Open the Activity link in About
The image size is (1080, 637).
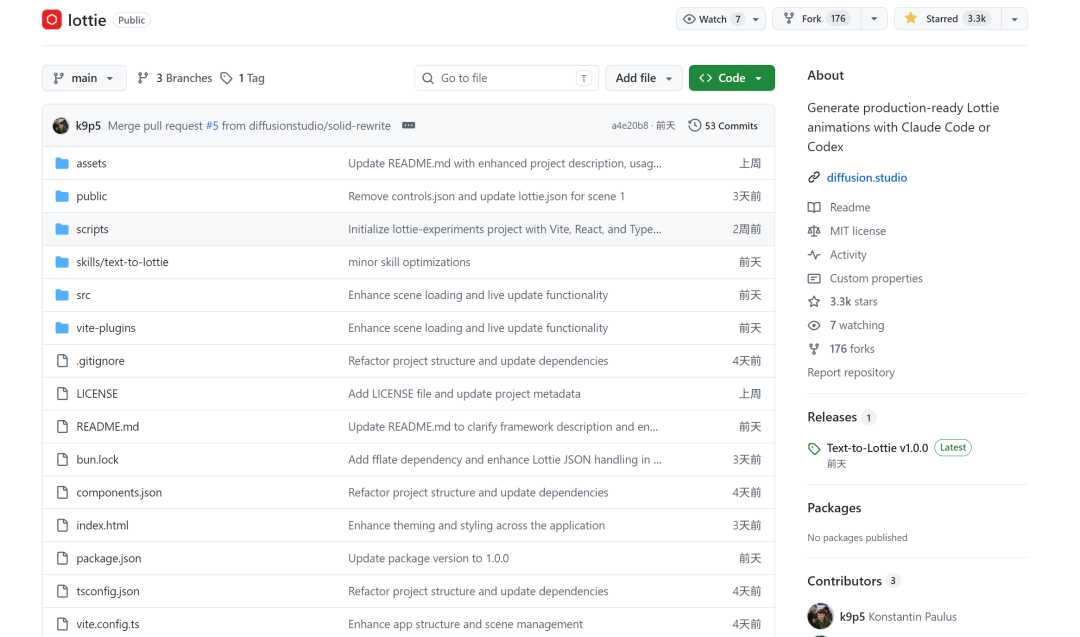tap(848, 255)
